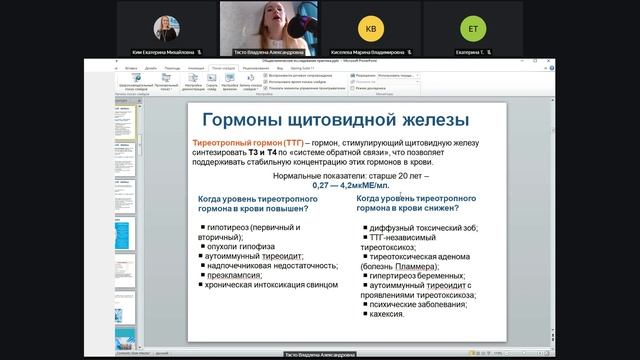Switch to the Анимация ribbon tab
Screen dimensions: 640x360
(x=196, y=68)
